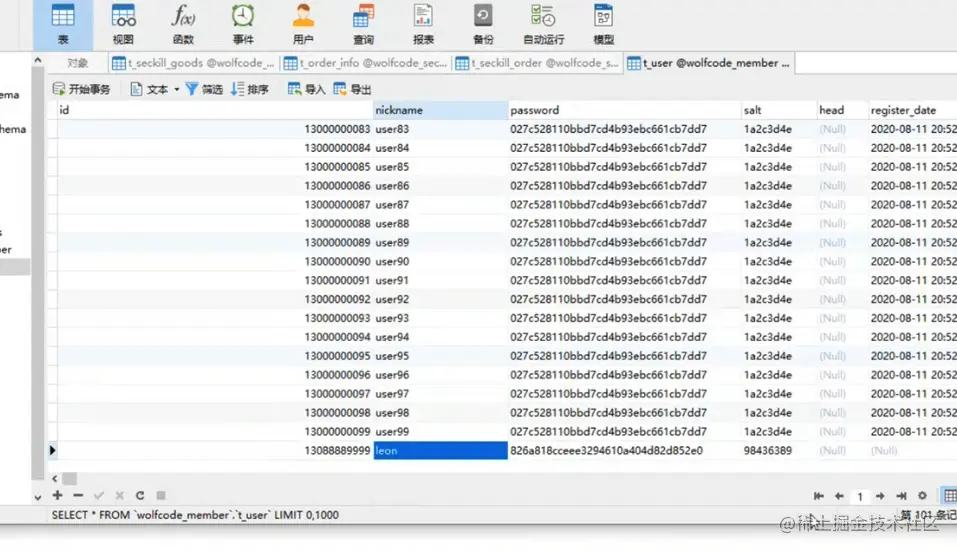Select the user83 nickname cell
This screenshot has width=957, height=551.
tap(440, 129)
